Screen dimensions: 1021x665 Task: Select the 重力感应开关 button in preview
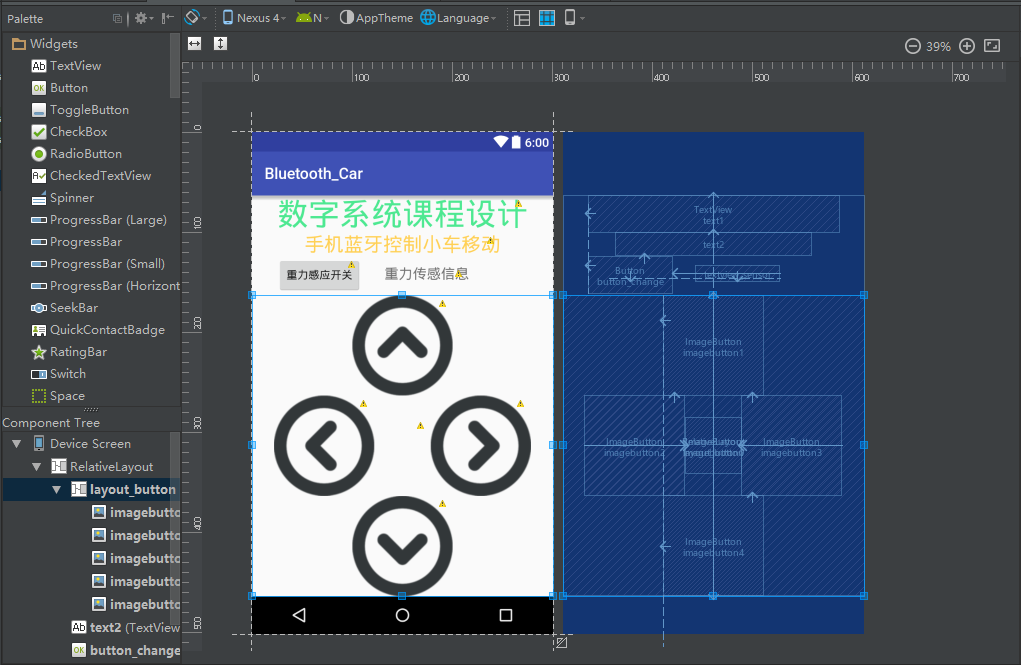coord(319,275)
